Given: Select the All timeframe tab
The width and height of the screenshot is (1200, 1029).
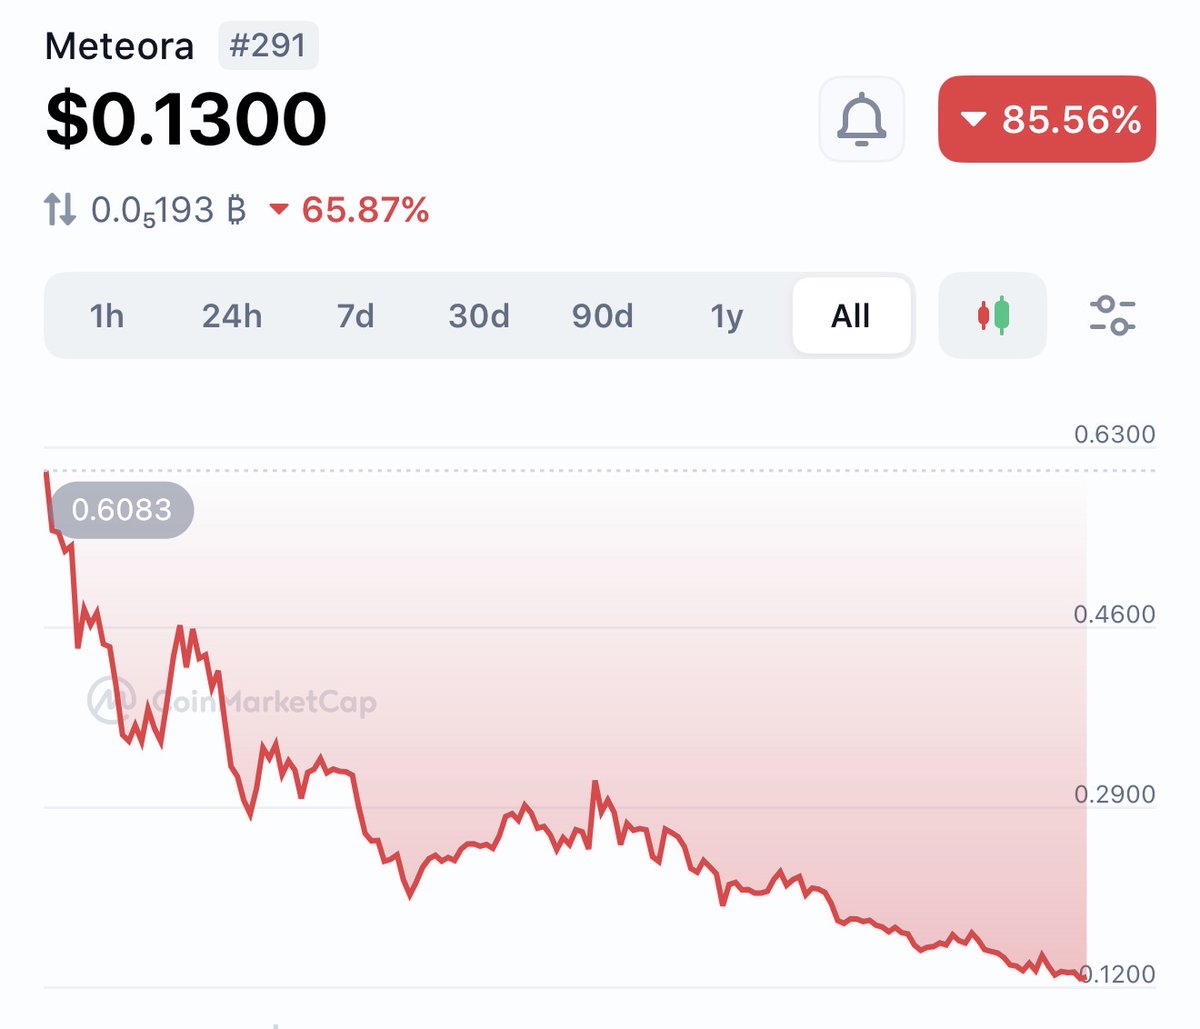Looking at the screenshot, I should coord(851,316).
